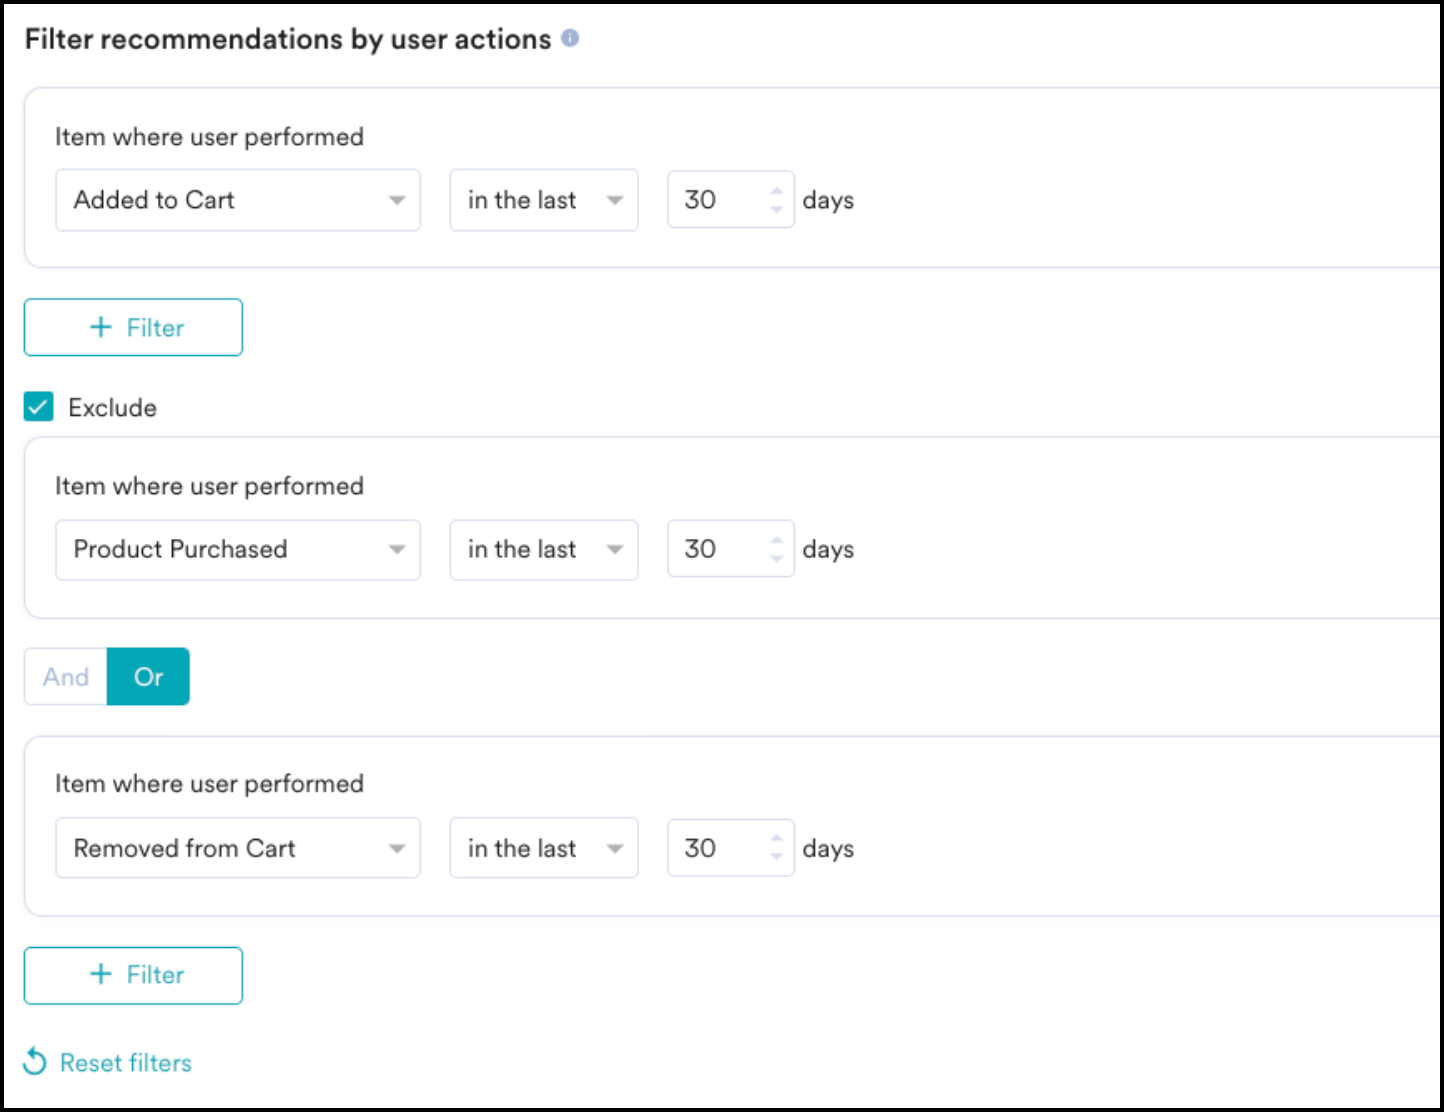
Task: Click the bottom + Filter button under exclusions
Action: coord(133,975)
